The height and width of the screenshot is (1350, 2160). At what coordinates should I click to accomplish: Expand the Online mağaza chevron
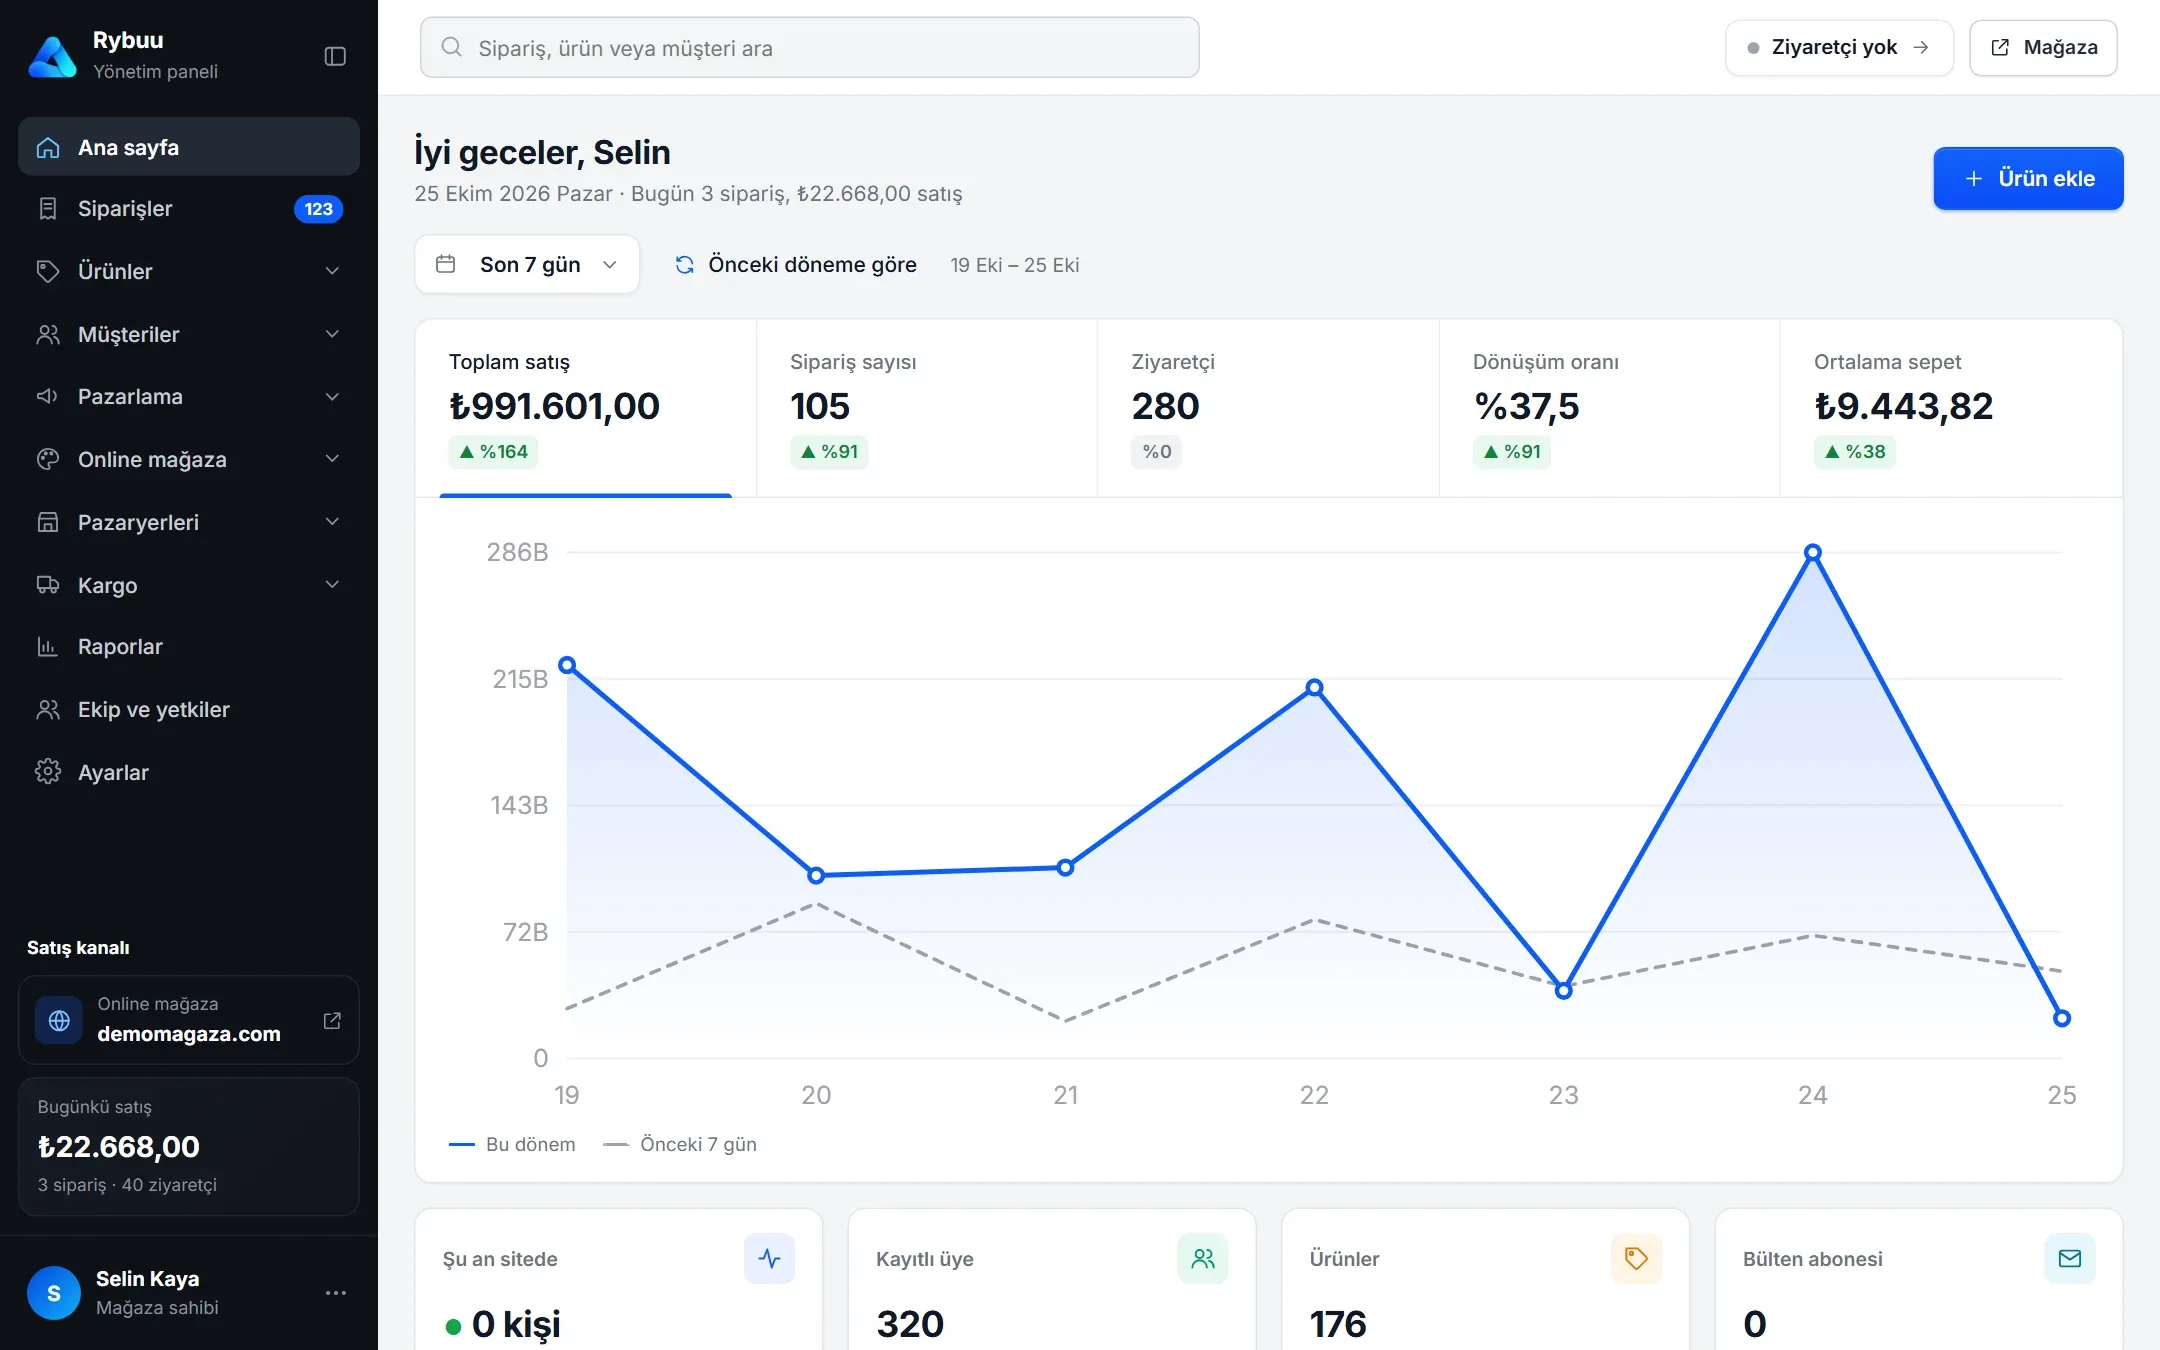click(332, 459)
